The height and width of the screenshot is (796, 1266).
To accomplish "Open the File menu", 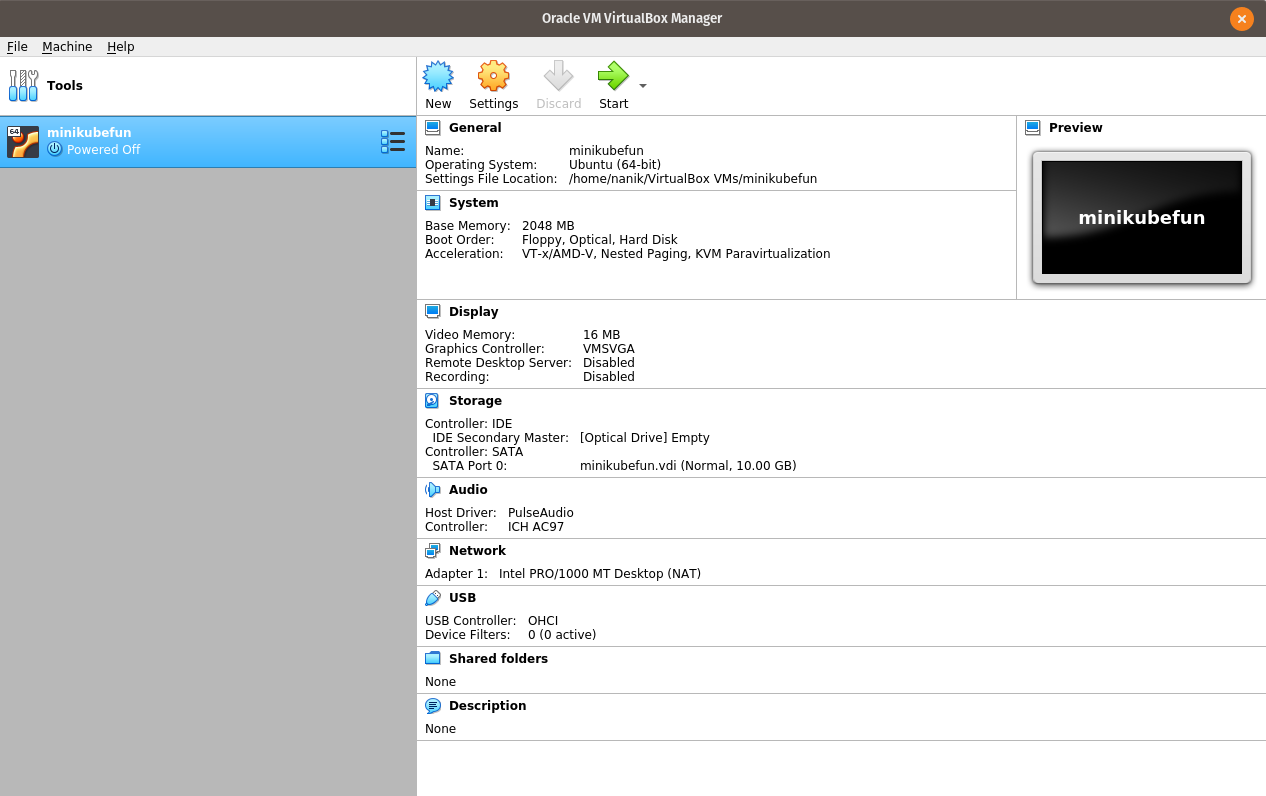I will 17,47.
